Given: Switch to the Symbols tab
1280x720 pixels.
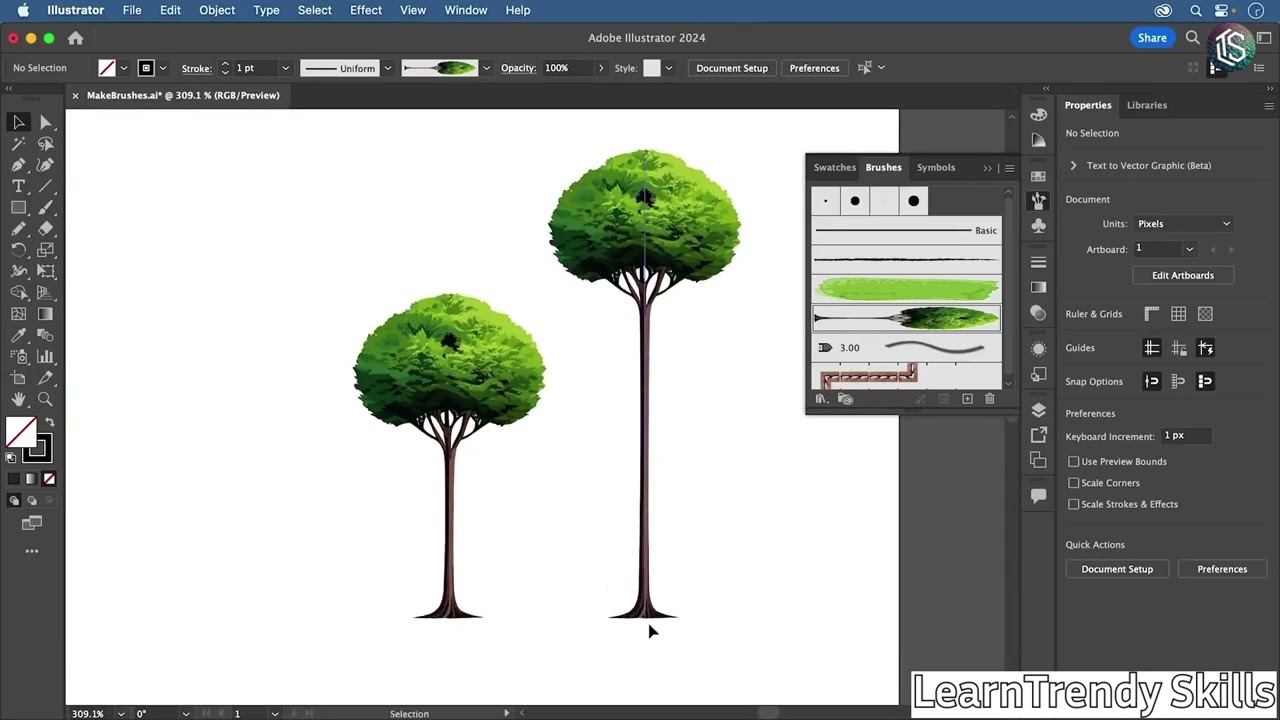Looking at the screenshot, I should [x=936, y=167].
